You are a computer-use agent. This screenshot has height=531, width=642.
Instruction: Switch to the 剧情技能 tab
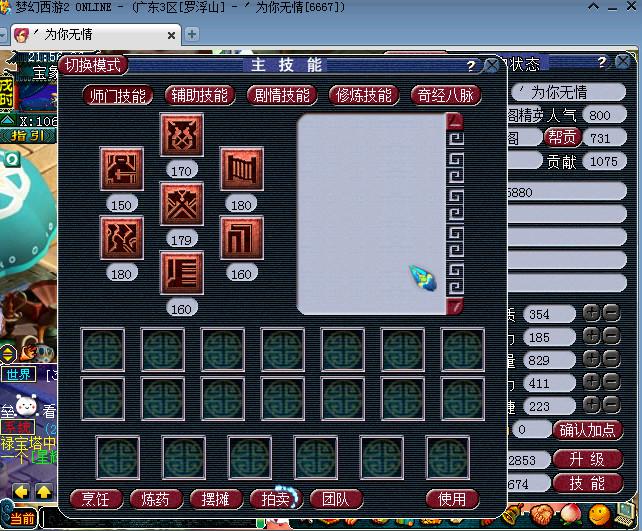[282, 95]
